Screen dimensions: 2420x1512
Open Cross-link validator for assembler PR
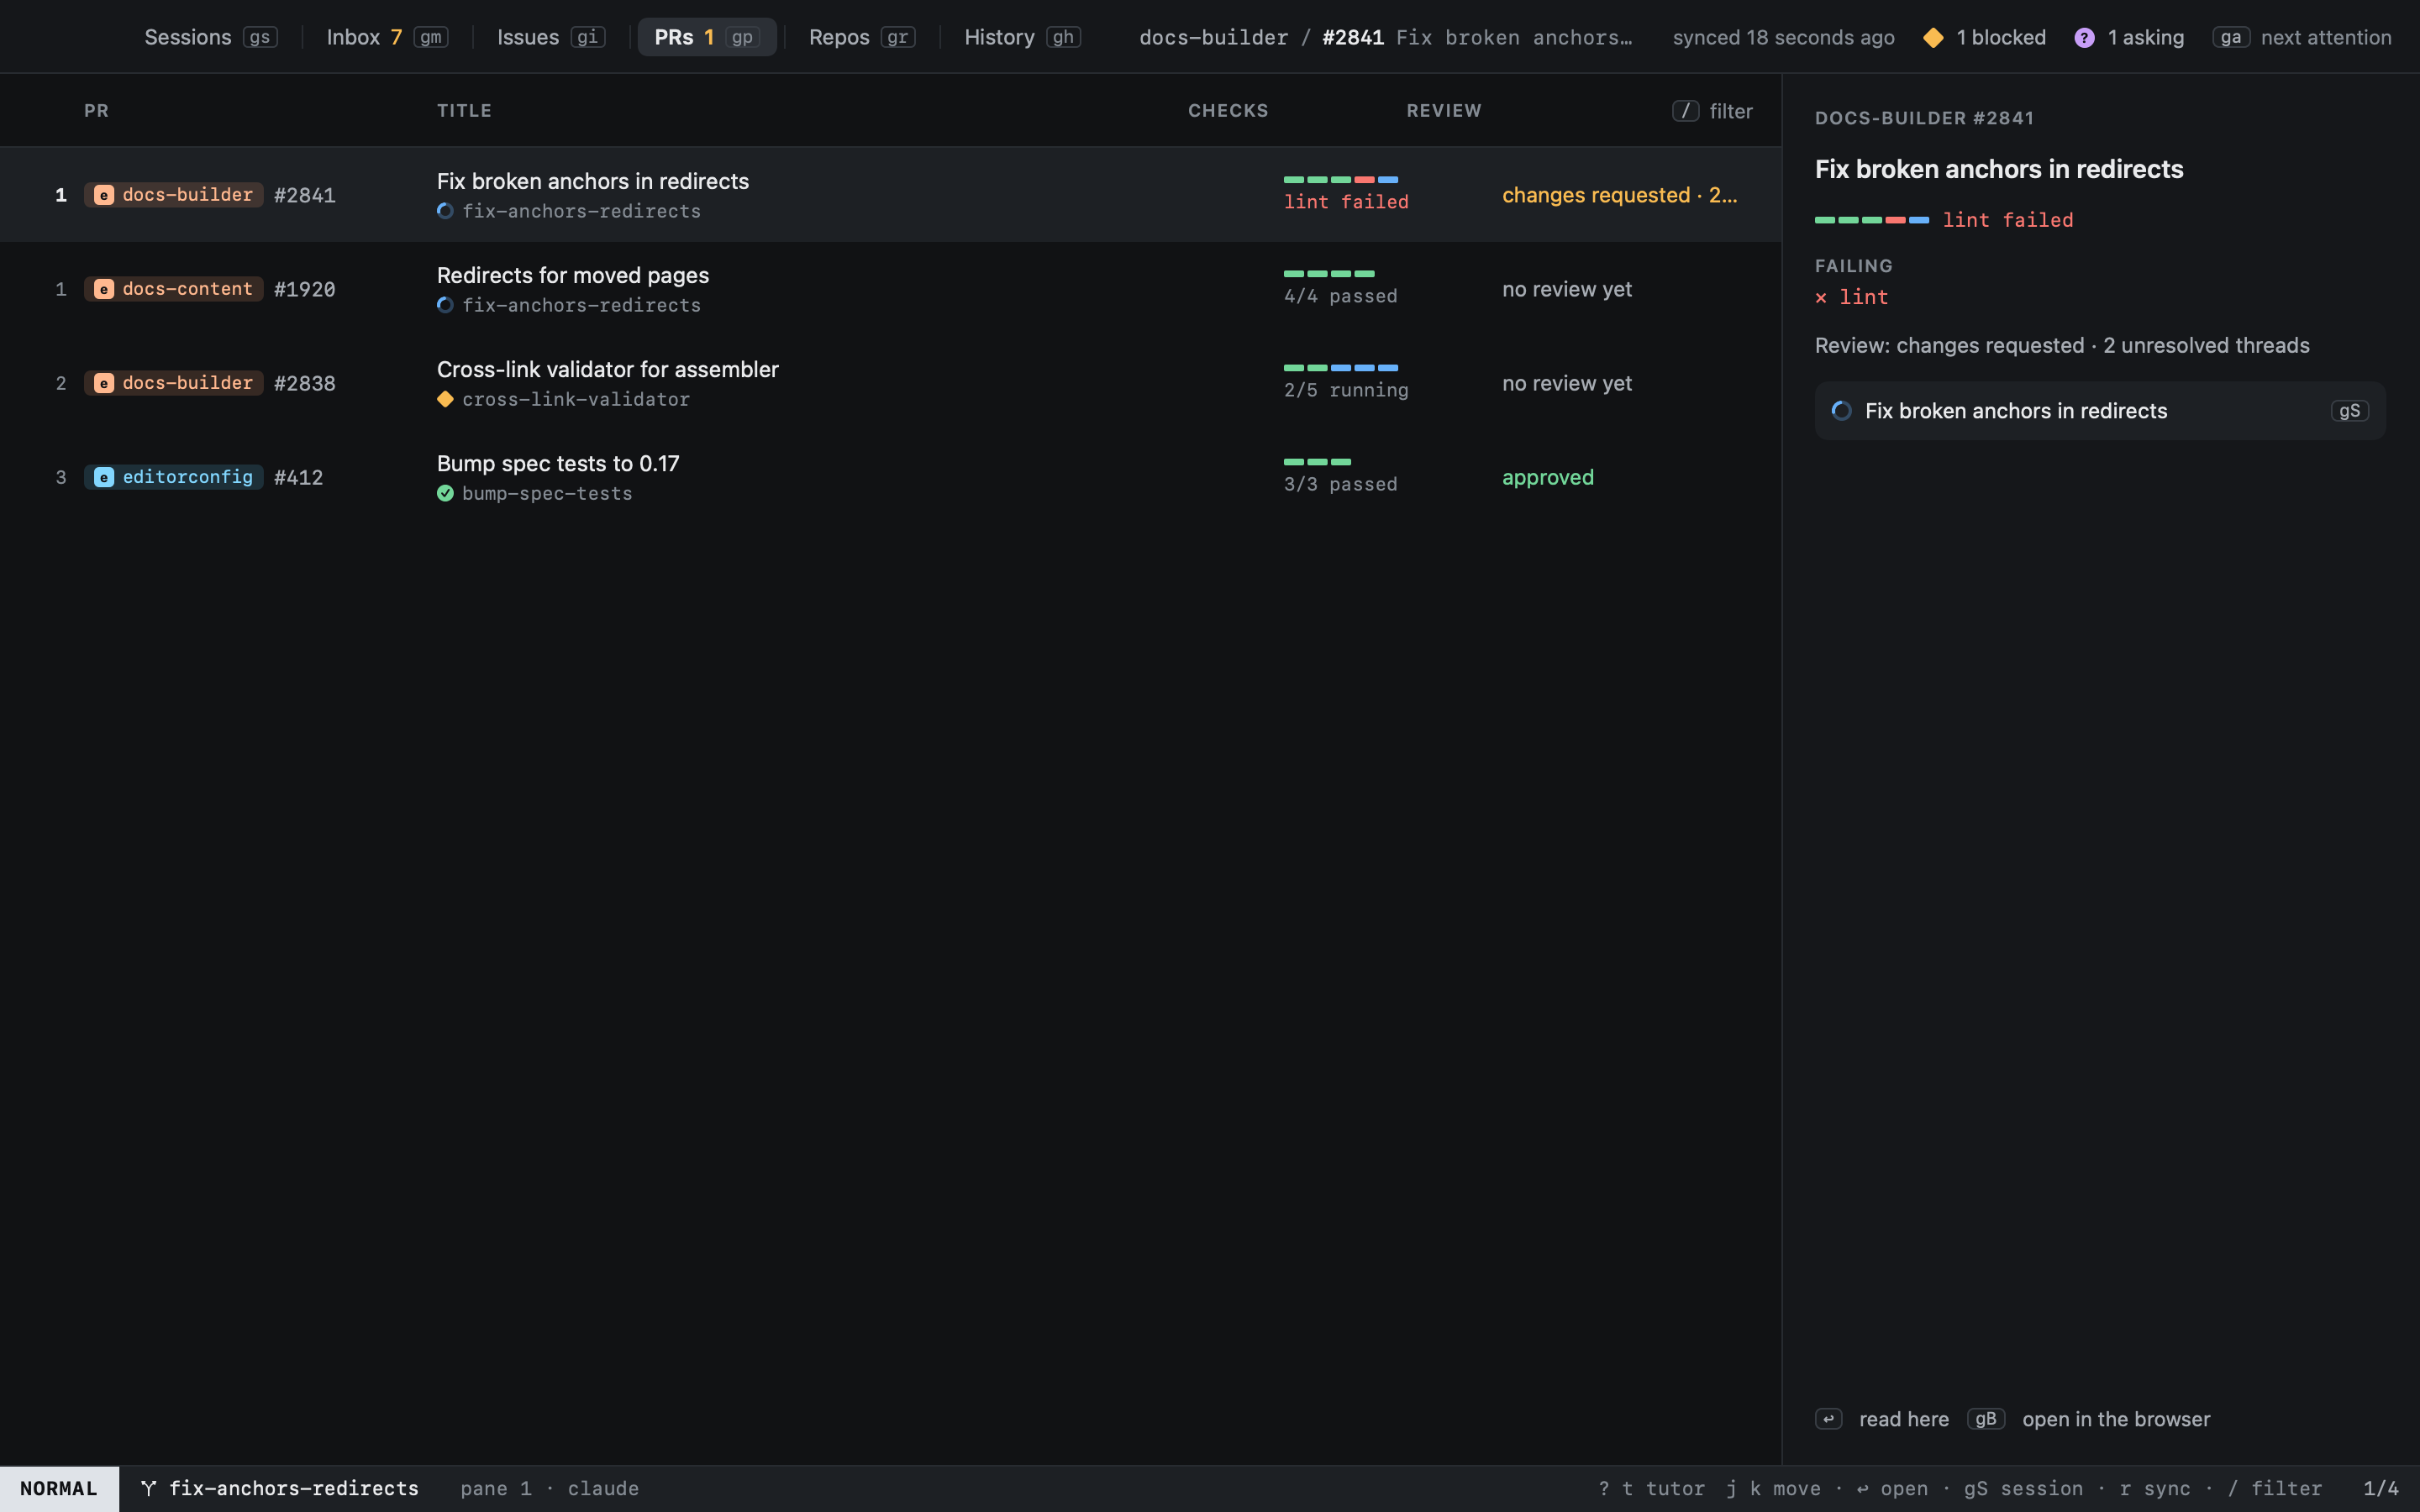tap(890, 383)
